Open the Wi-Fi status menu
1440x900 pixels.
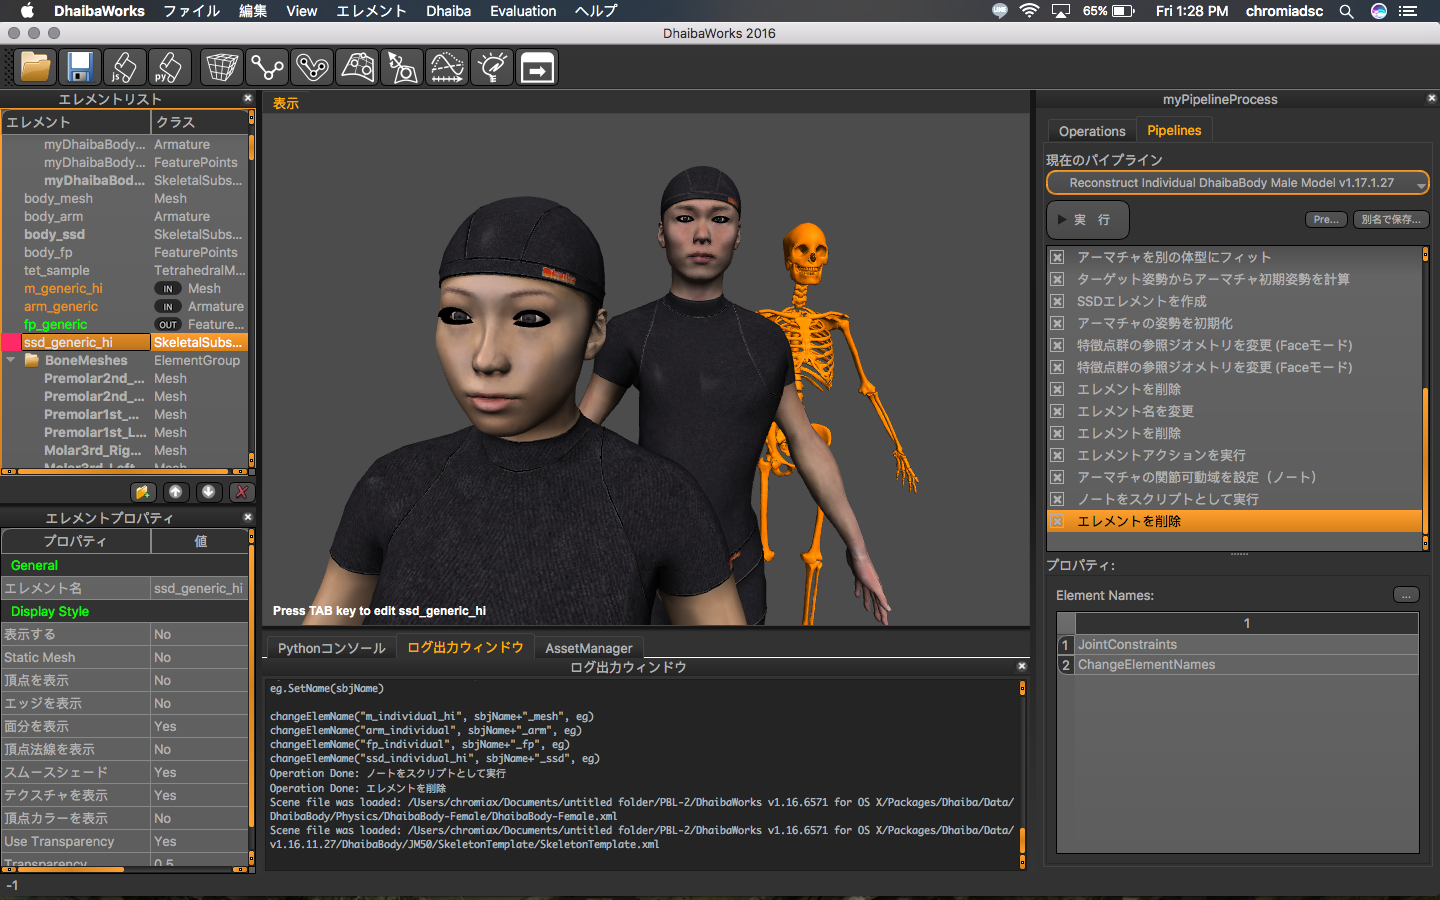(x=1029, y=11)
